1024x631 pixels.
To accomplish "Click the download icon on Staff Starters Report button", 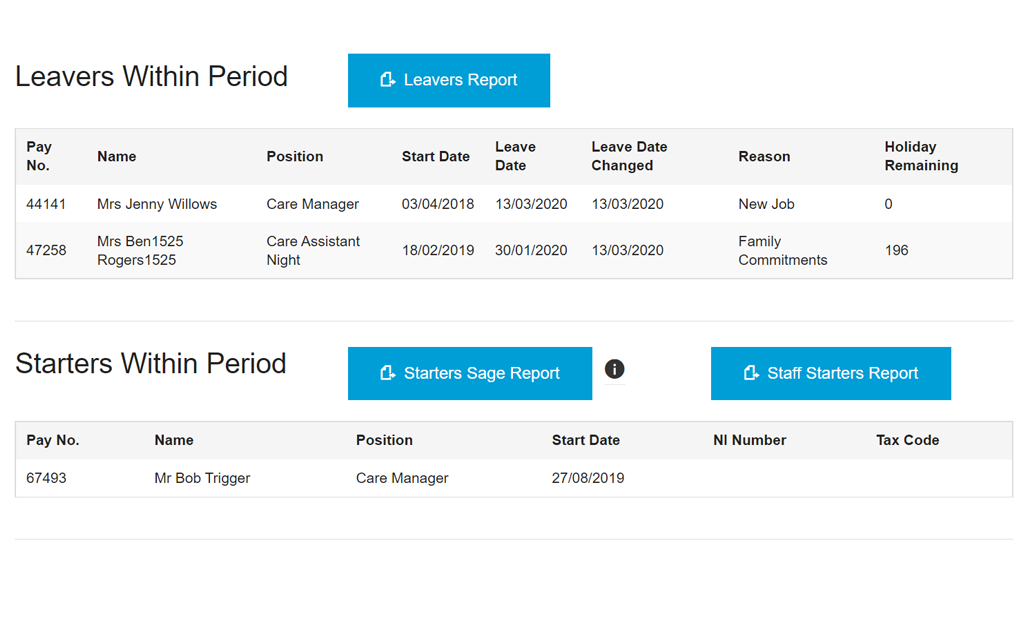I will tap(749, 373).
